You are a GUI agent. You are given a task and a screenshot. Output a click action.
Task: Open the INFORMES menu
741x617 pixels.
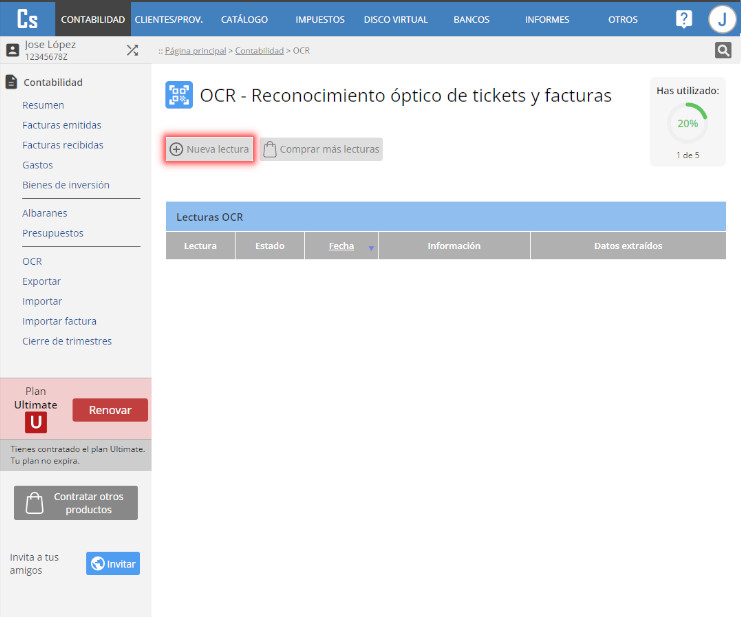pos(547,19)
